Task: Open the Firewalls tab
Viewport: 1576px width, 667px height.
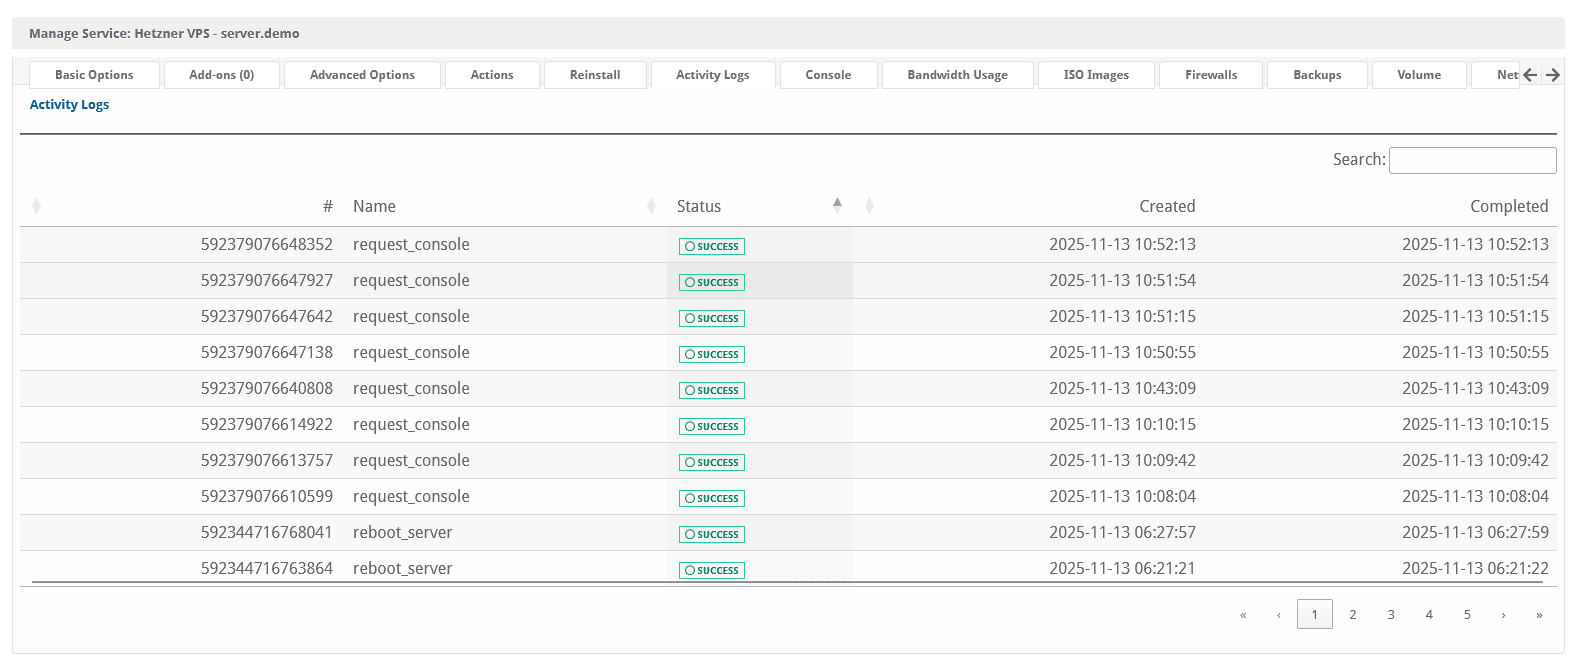Action: point(1211,75)
